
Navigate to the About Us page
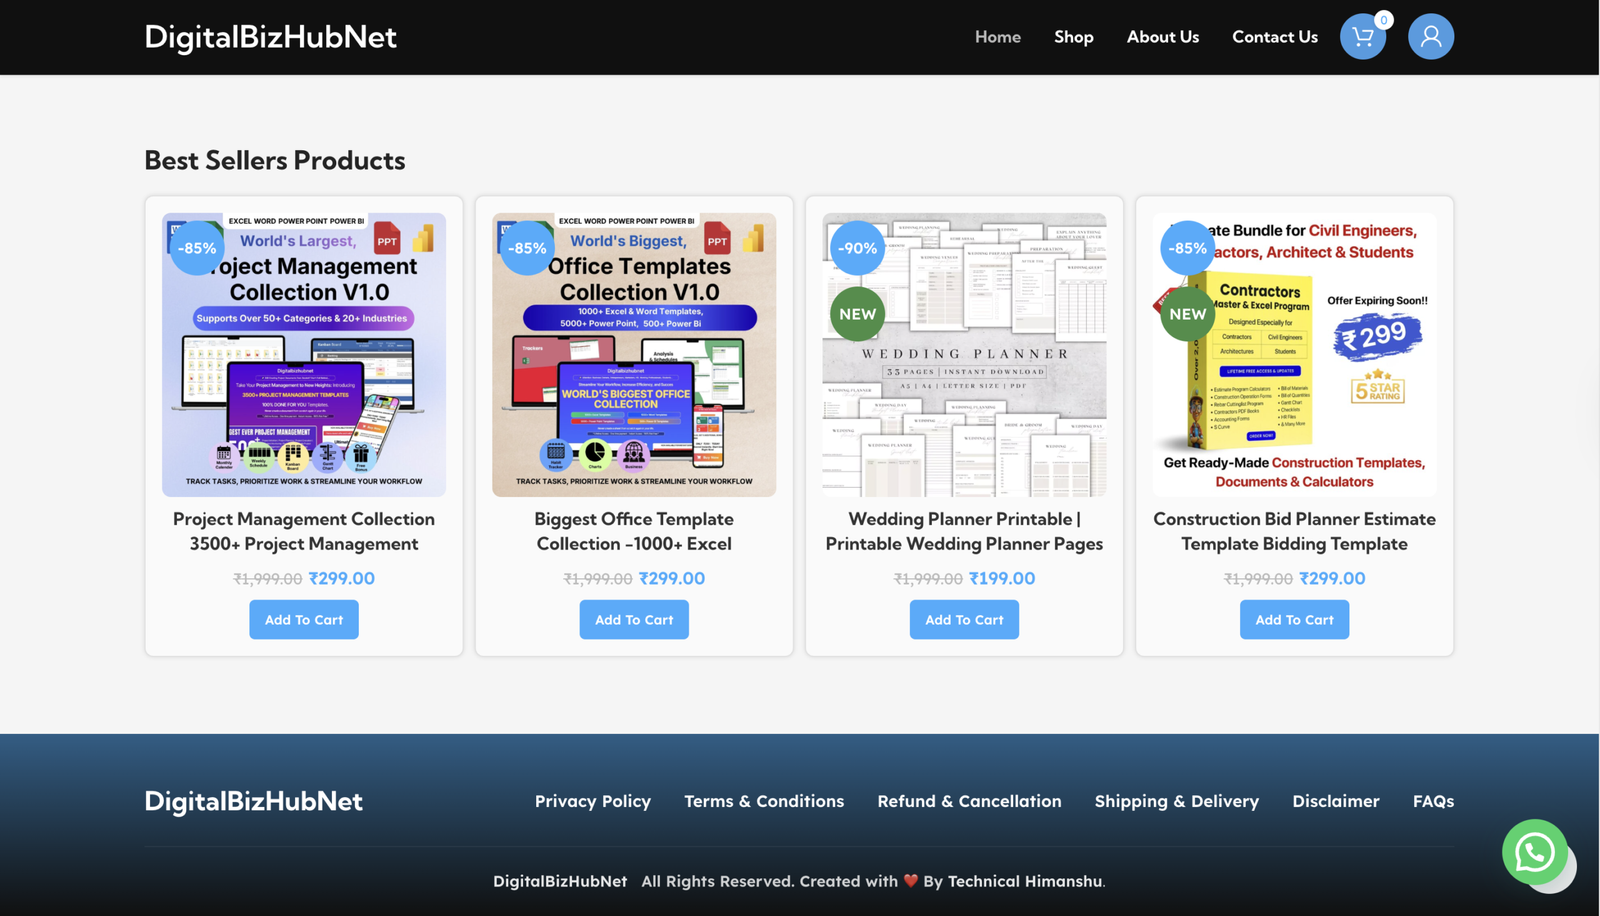click(x=1162, y=37)
